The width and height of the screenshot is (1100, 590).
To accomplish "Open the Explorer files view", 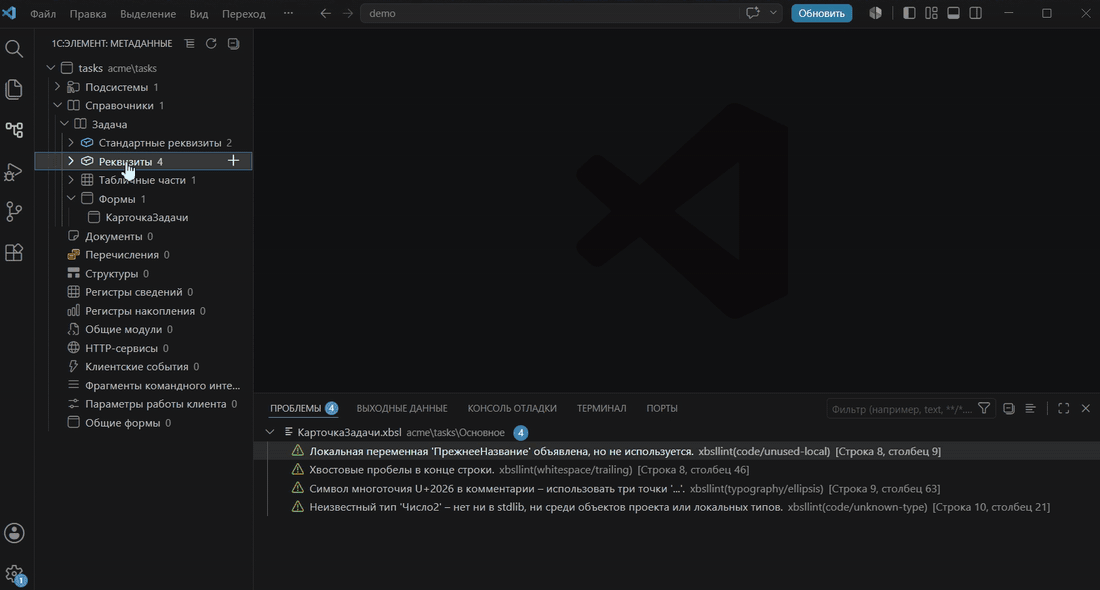I will [14, 89].
